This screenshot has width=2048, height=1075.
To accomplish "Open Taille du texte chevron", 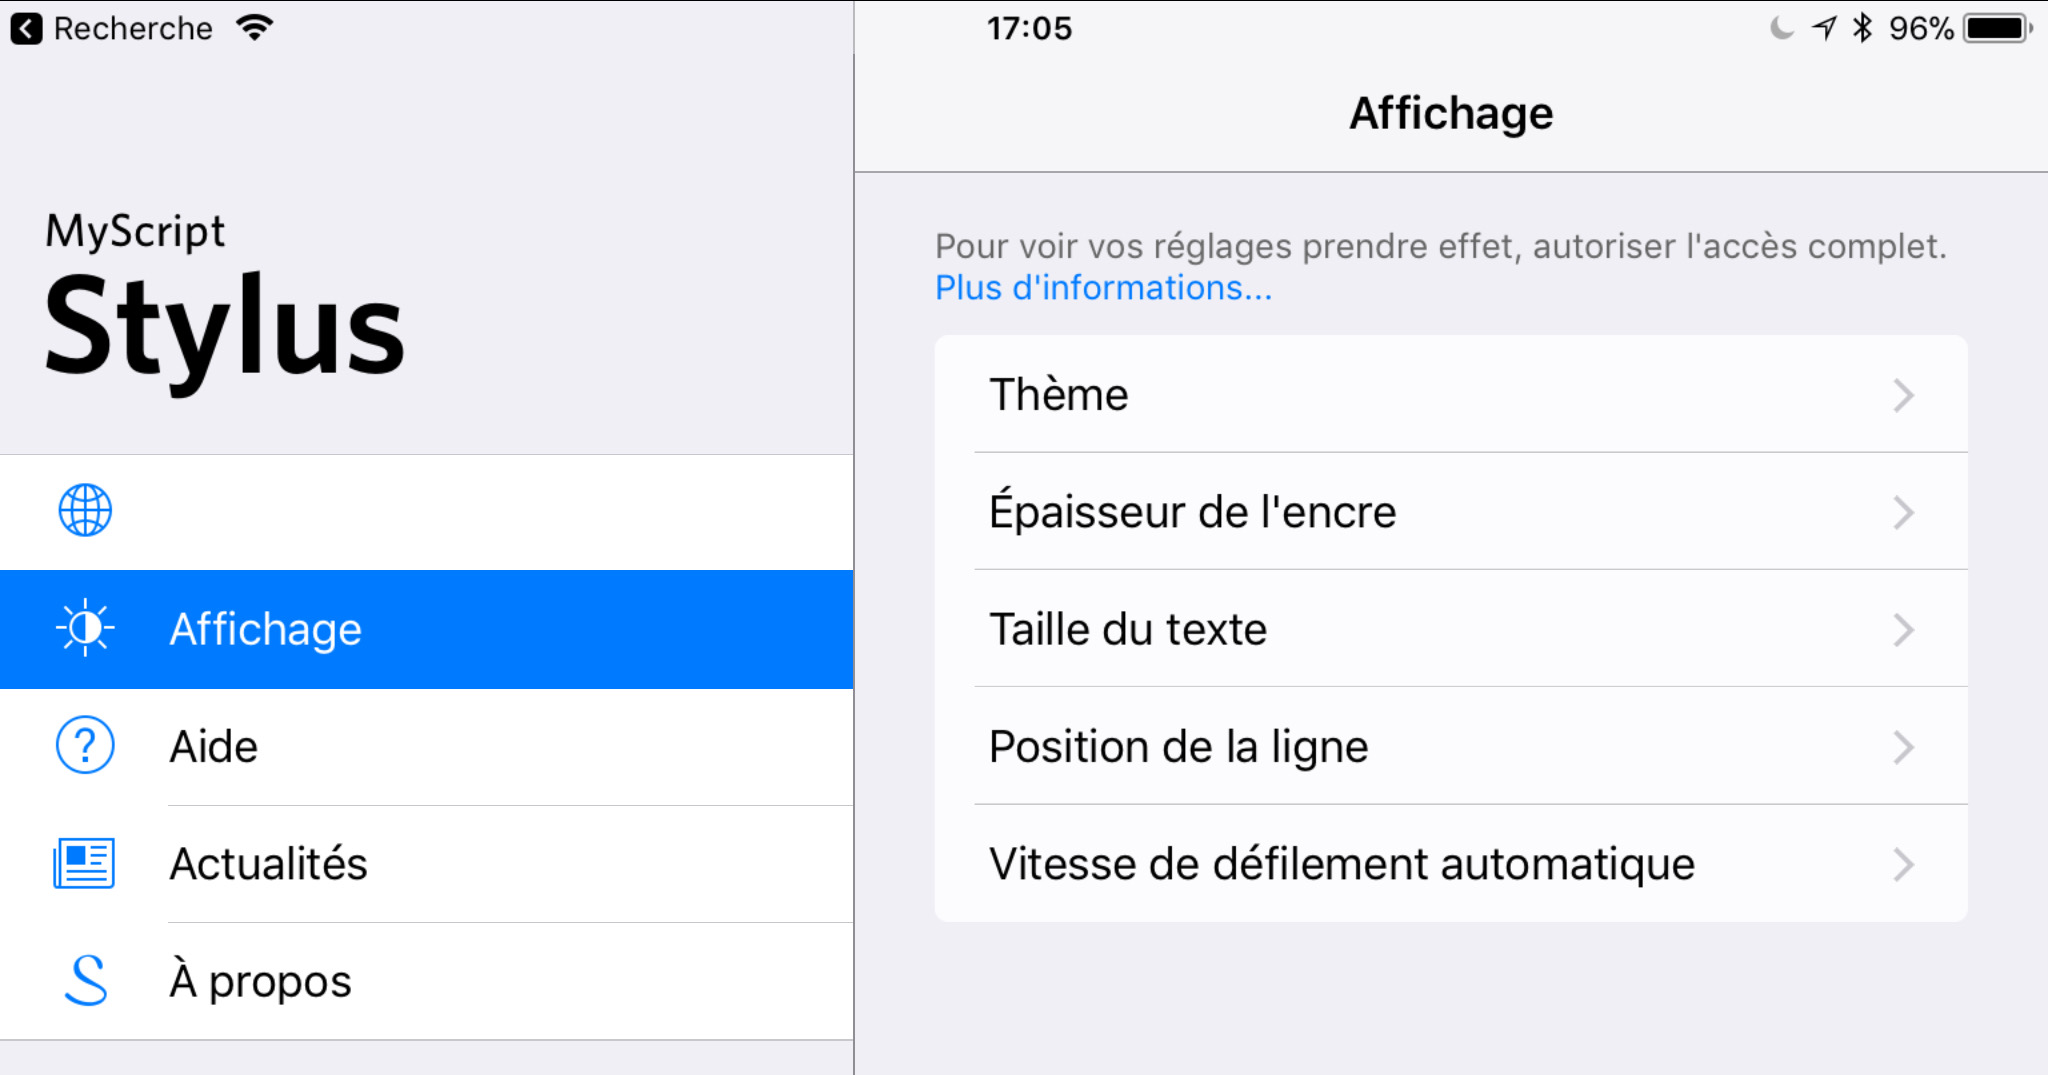I will click(x=1903, y=630).
